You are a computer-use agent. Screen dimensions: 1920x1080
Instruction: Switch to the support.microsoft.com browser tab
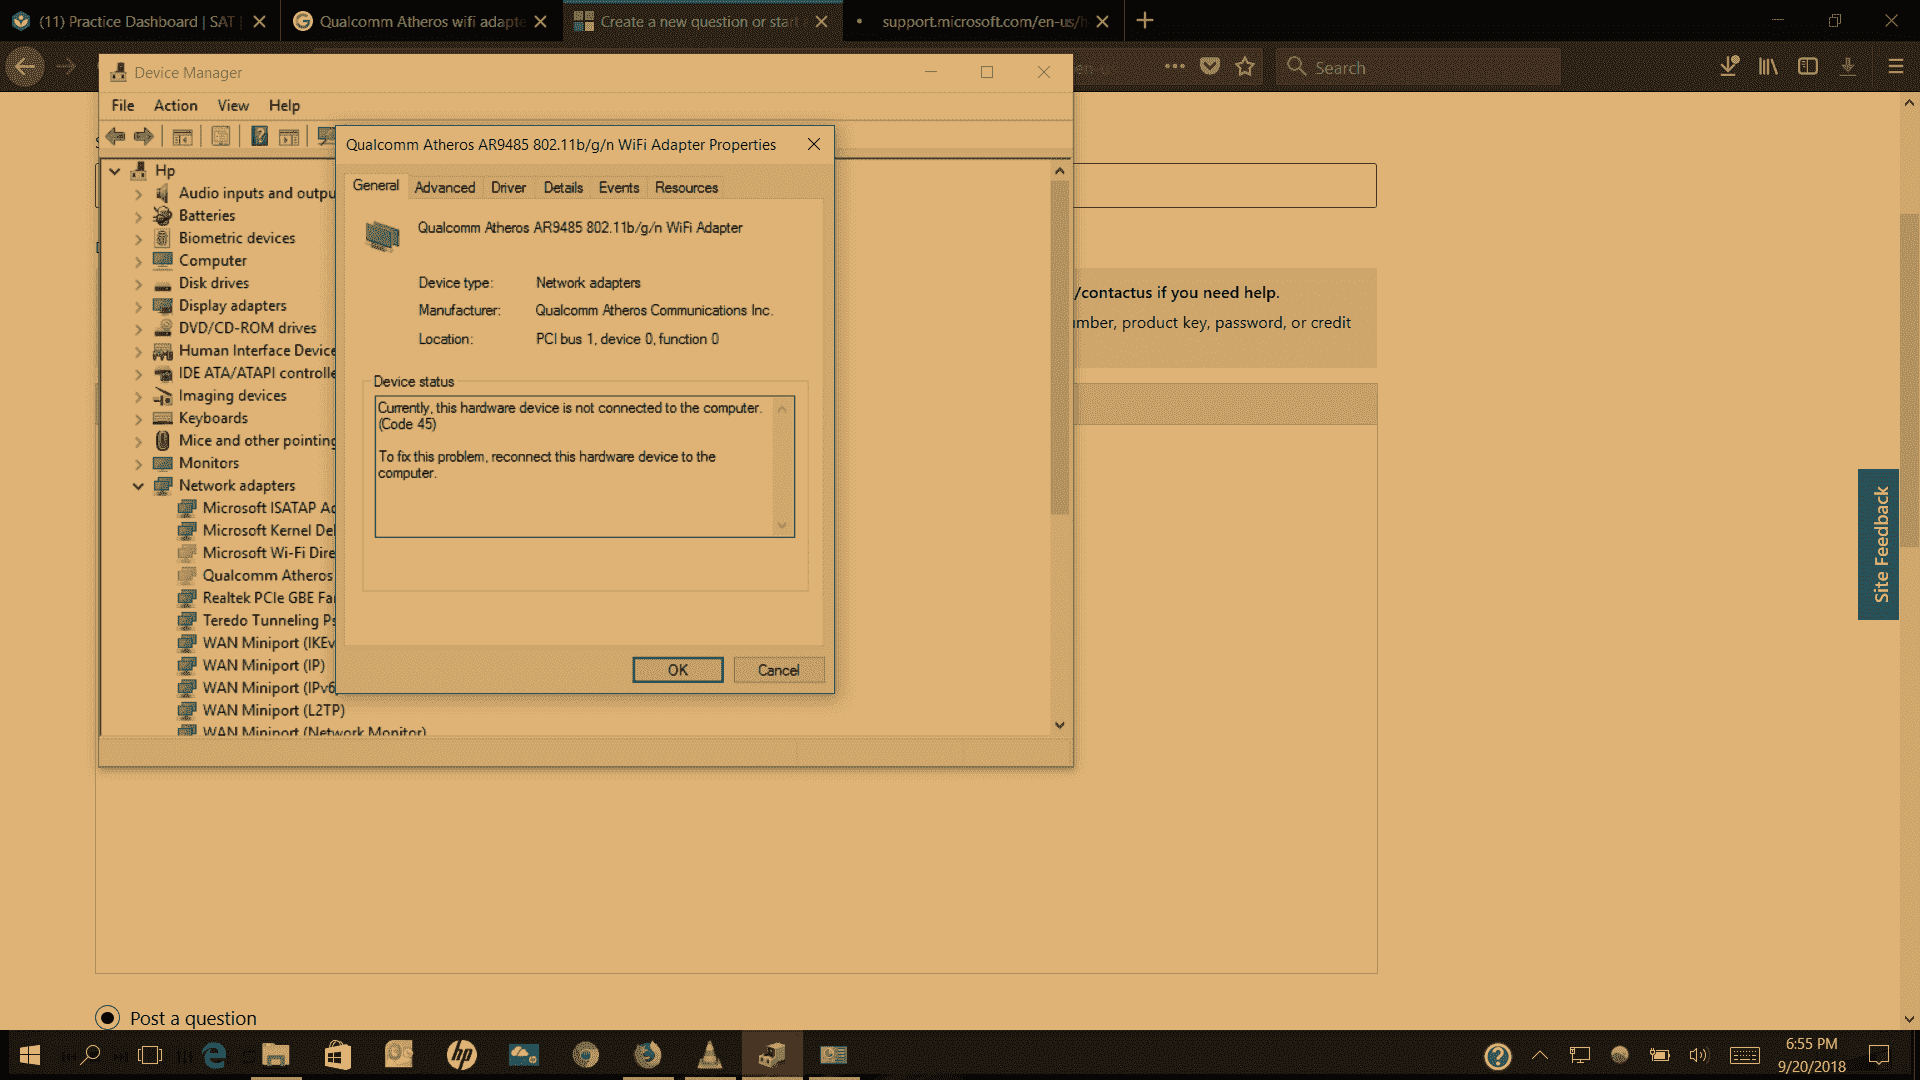pyautogui.click(x=983, y=21)
